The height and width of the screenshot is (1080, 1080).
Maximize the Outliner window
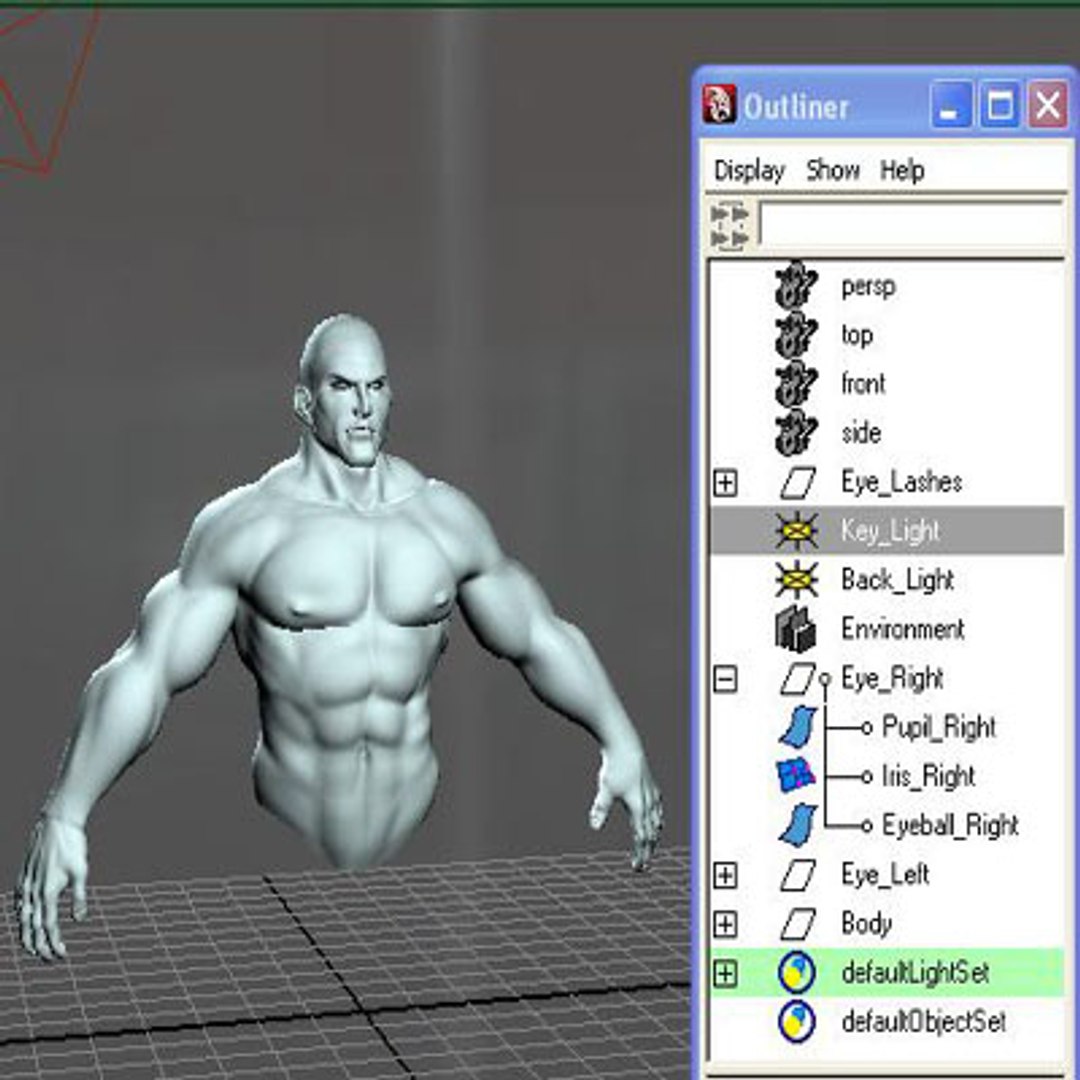coord(999,105)
